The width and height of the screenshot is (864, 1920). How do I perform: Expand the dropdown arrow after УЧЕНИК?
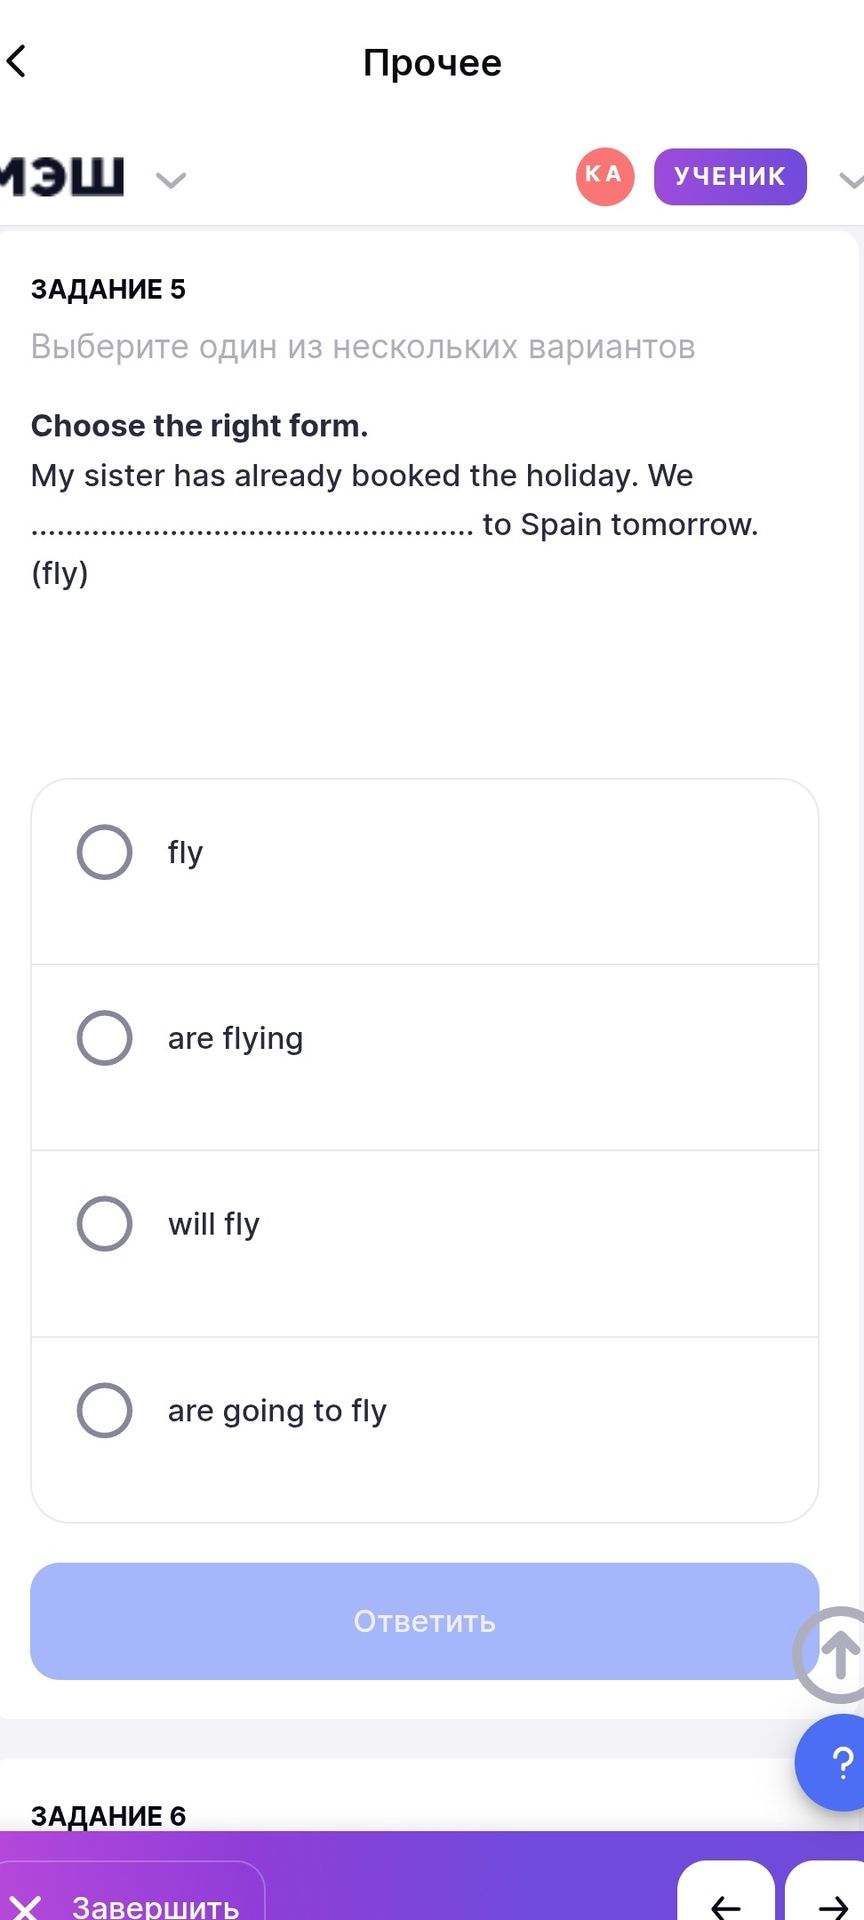point(850,180)
